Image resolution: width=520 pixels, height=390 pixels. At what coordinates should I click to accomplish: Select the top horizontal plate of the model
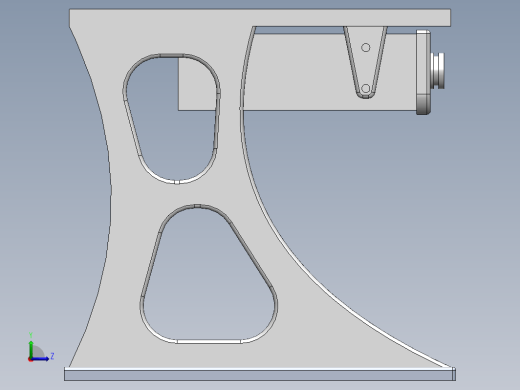point(260,18)
